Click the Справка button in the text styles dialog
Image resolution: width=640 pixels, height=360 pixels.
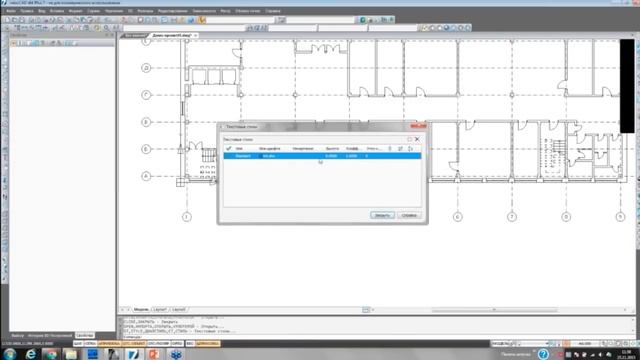tap(409, 215)
